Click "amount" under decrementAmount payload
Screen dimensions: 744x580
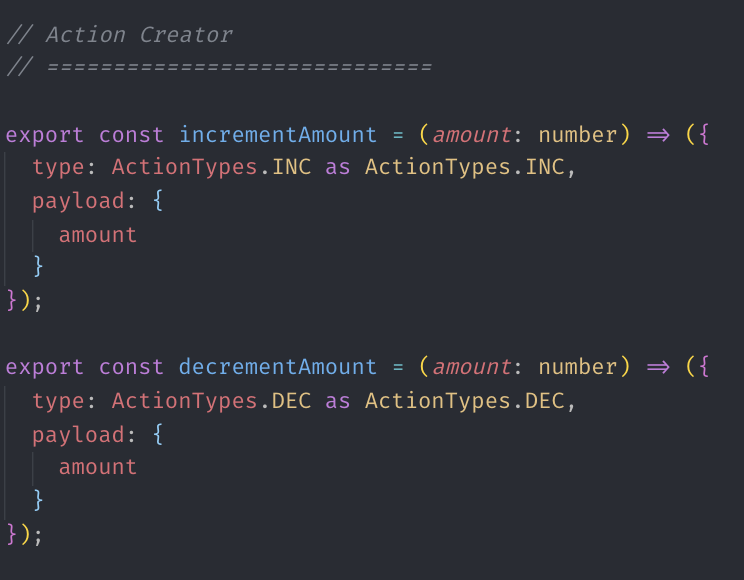[98, 468]
